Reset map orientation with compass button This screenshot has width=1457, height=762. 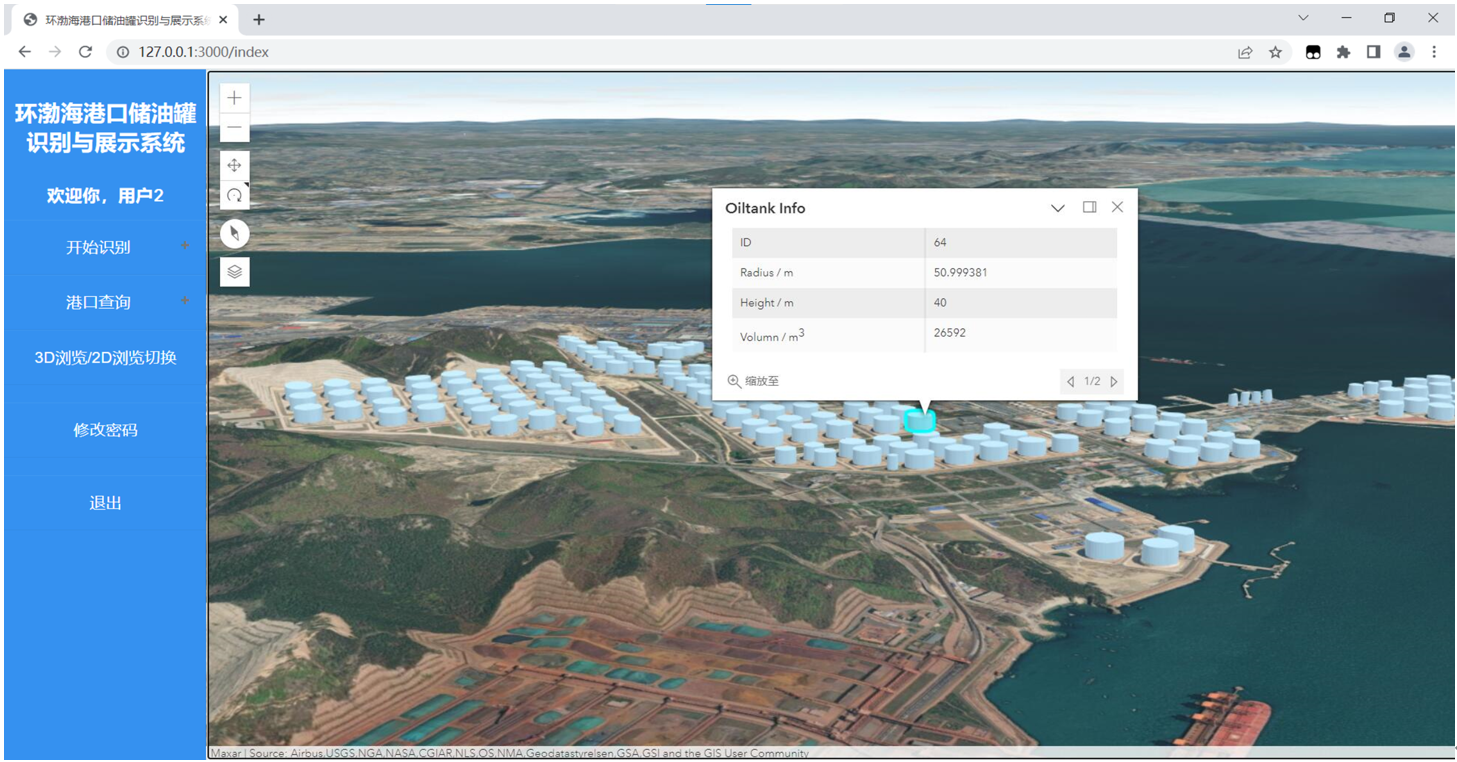coord(234,233)
